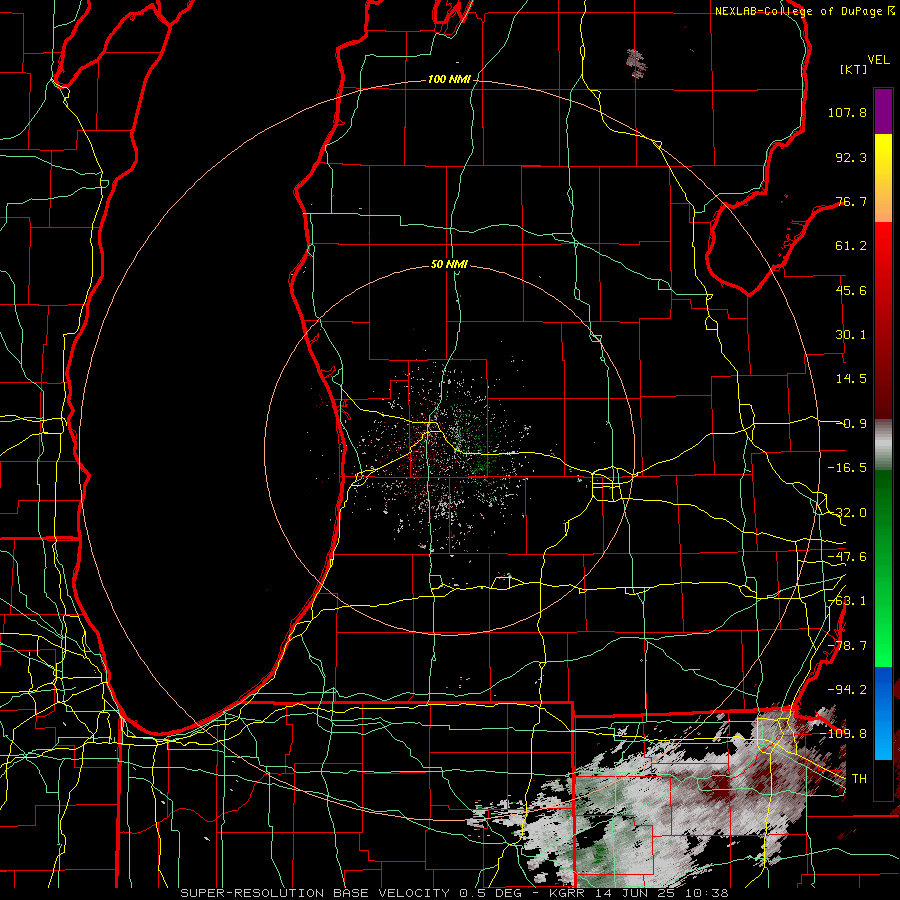Screen dimensions: 900x900
Task: Select the -78.7 value on velocity scale
Action: point(847,646)
